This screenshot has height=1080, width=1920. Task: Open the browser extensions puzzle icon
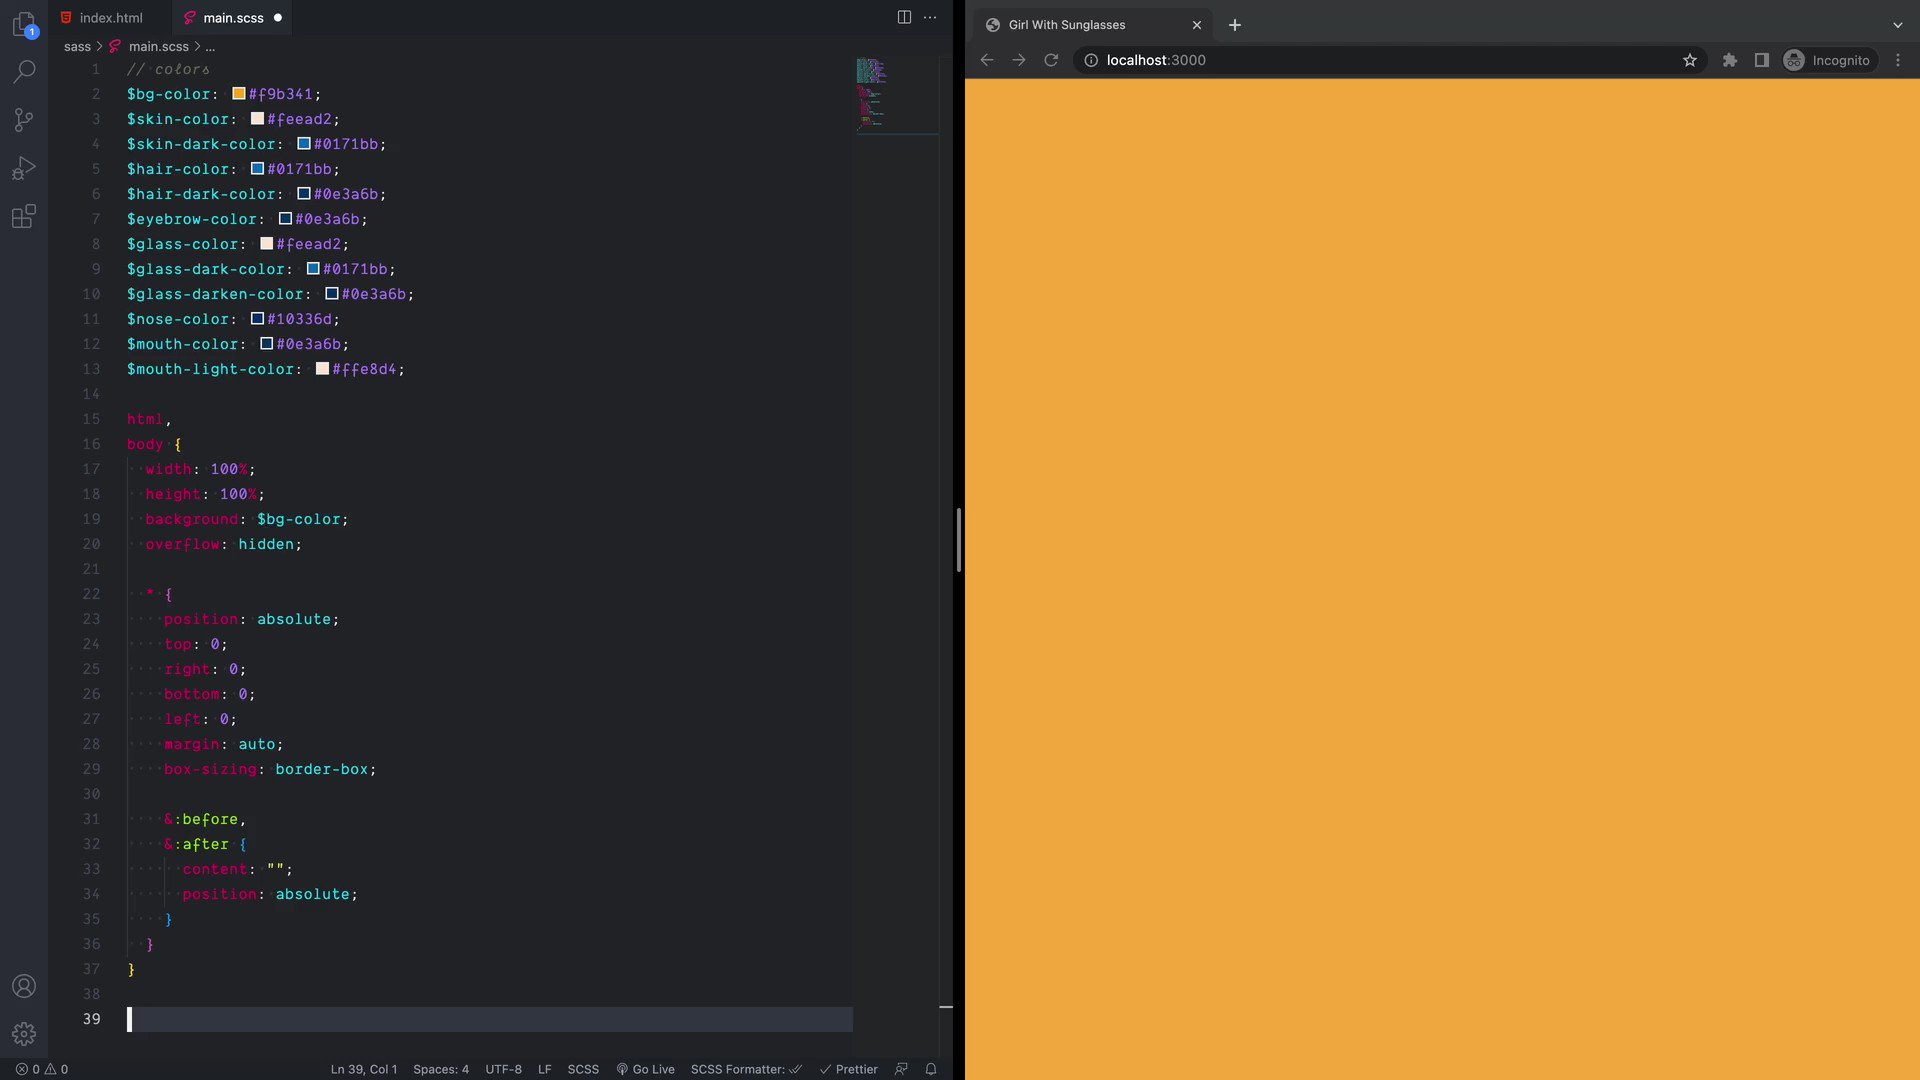tap(1729, 60)
